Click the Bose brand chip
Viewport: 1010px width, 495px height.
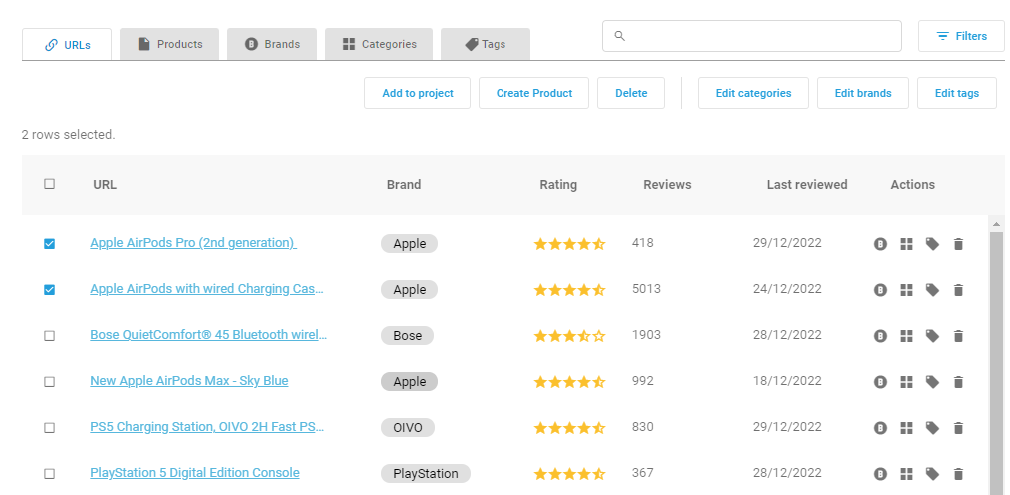pyautogui.click(x=408, y=336)
